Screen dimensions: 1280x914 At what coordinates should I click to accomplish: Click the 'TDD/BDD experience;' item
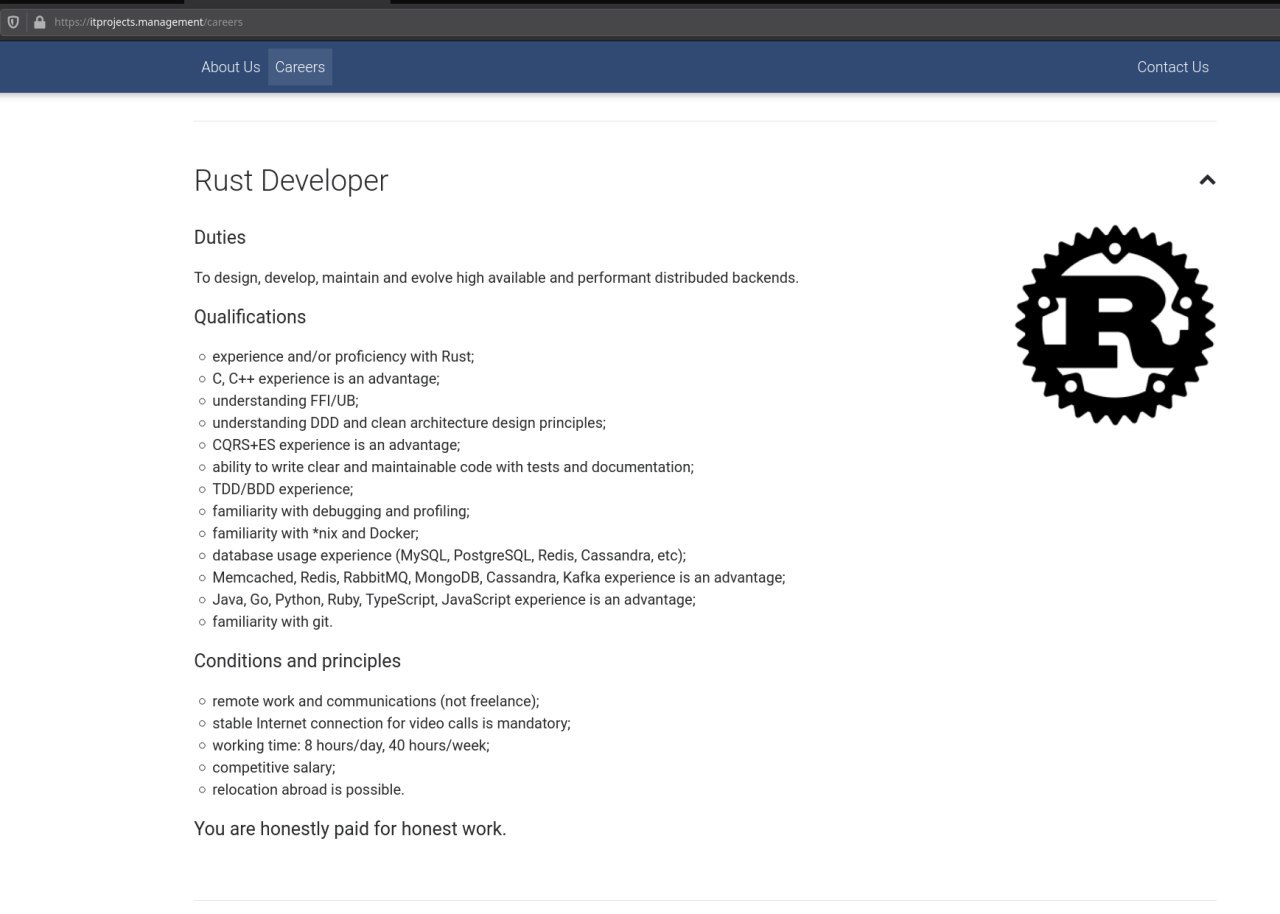[x=283, y=489]
